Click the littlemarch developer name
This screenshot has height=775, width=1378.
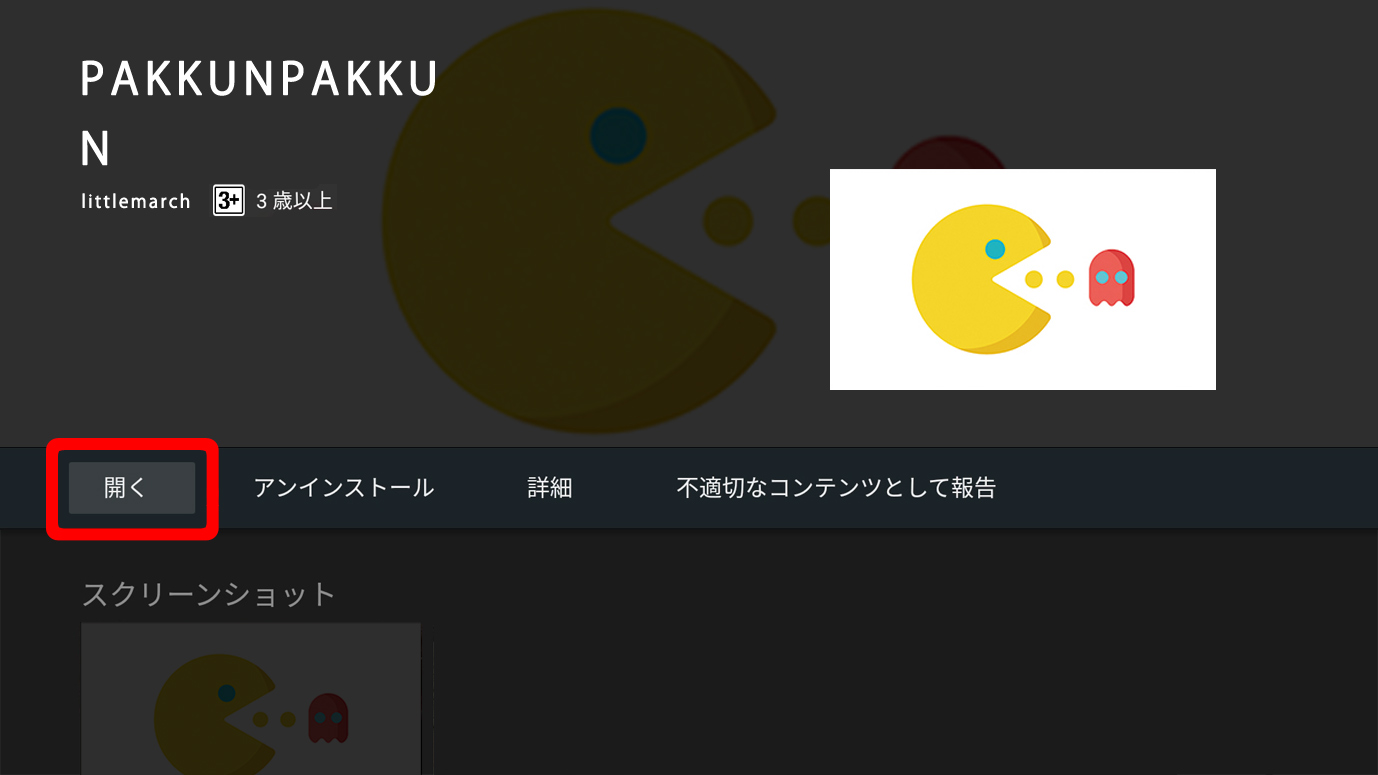[x=136, y=201]
